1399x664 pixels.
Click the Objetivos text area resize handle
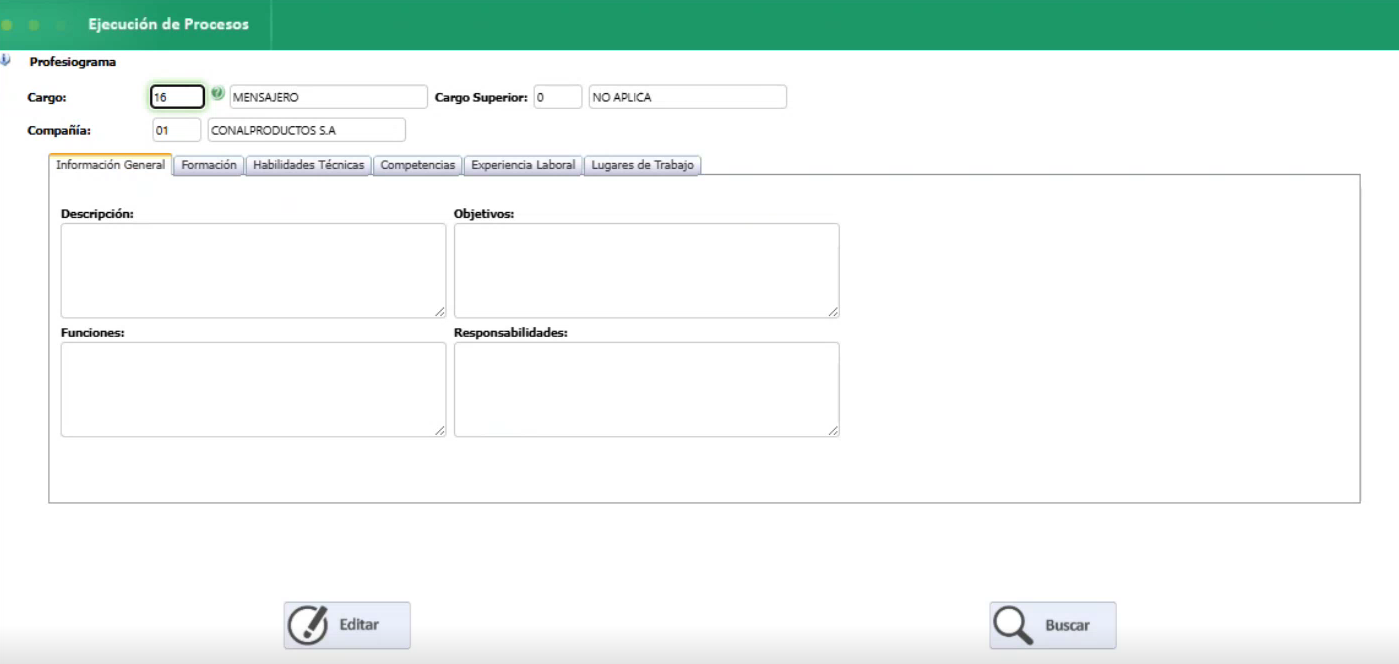pyautogui.click(x=833, y=312)
